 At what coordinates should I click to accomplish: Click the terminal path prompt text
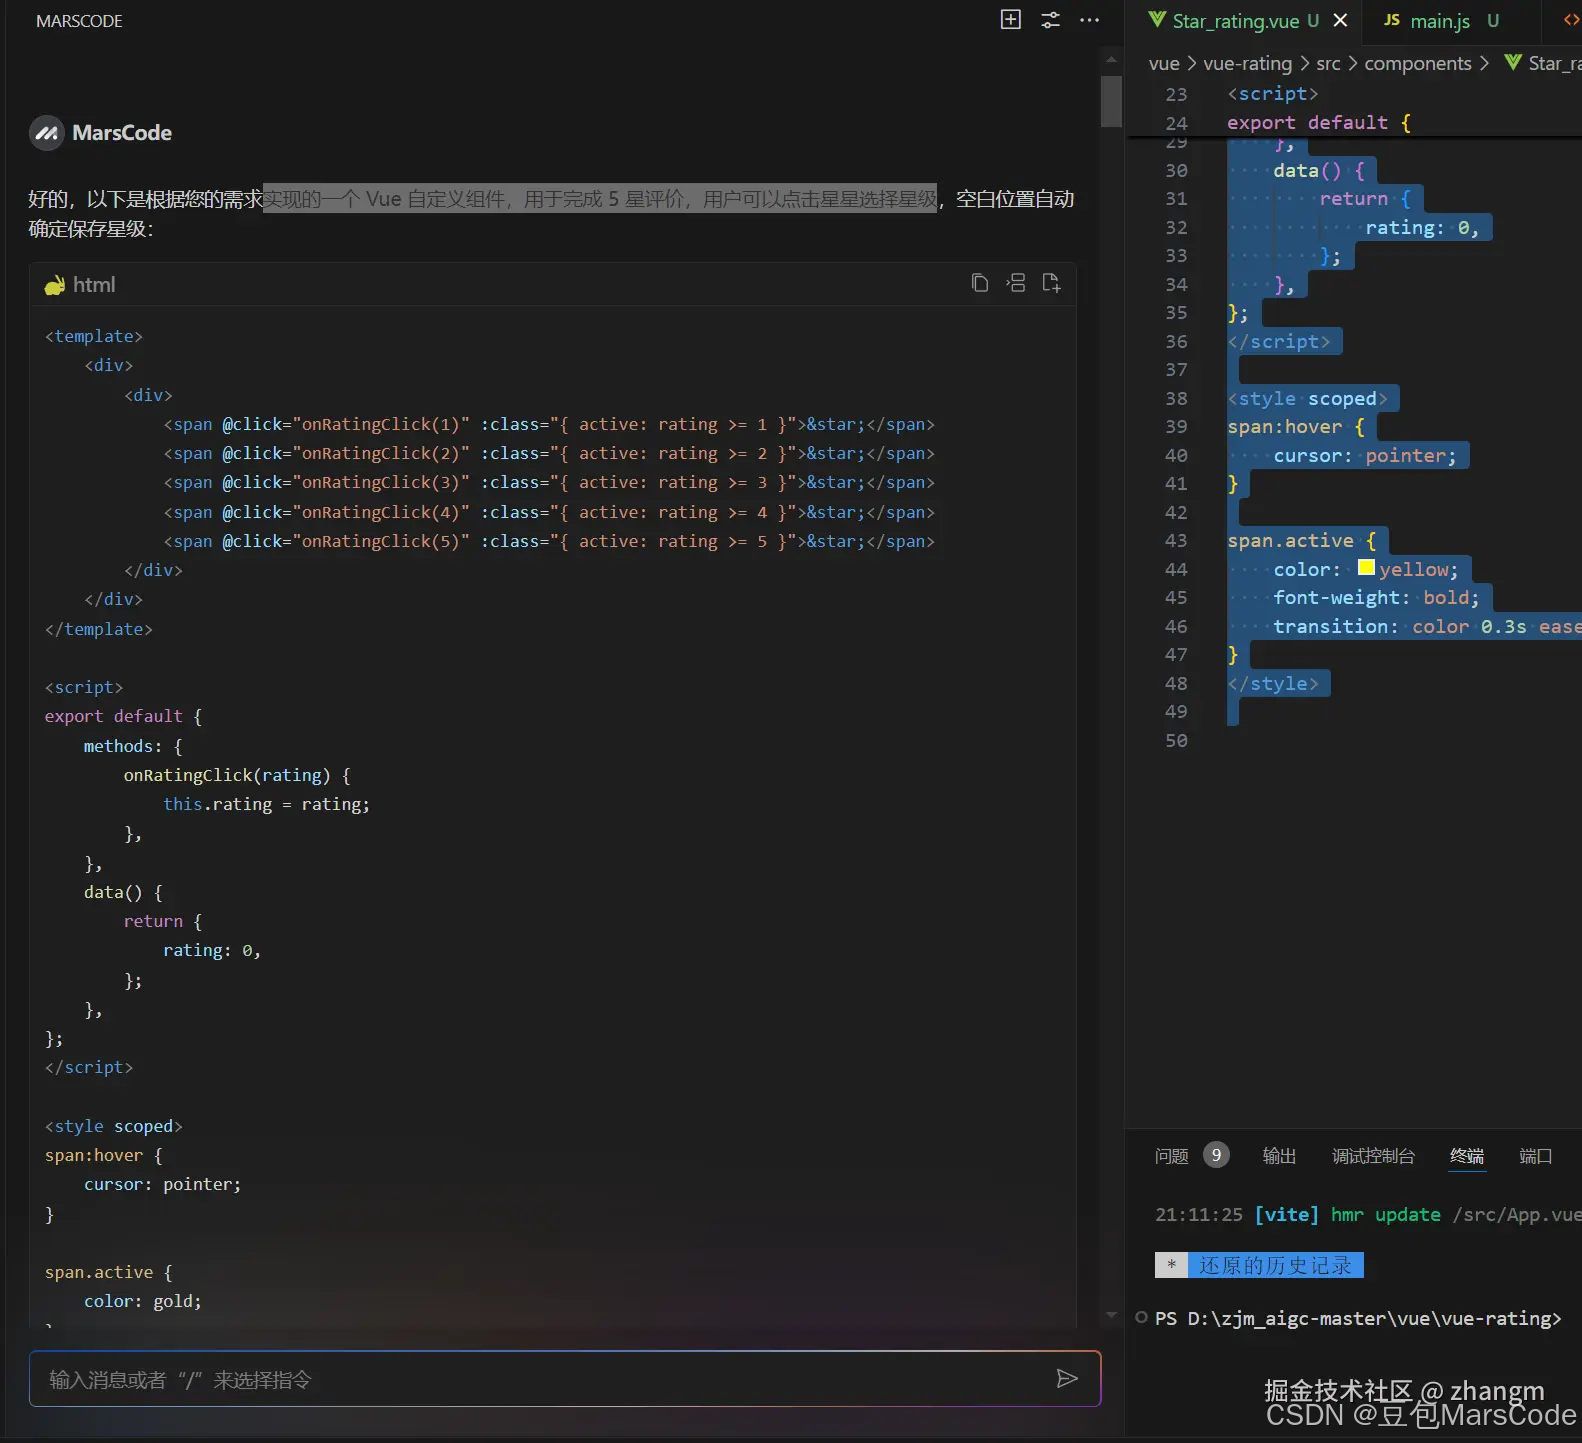[1358, 1318]
